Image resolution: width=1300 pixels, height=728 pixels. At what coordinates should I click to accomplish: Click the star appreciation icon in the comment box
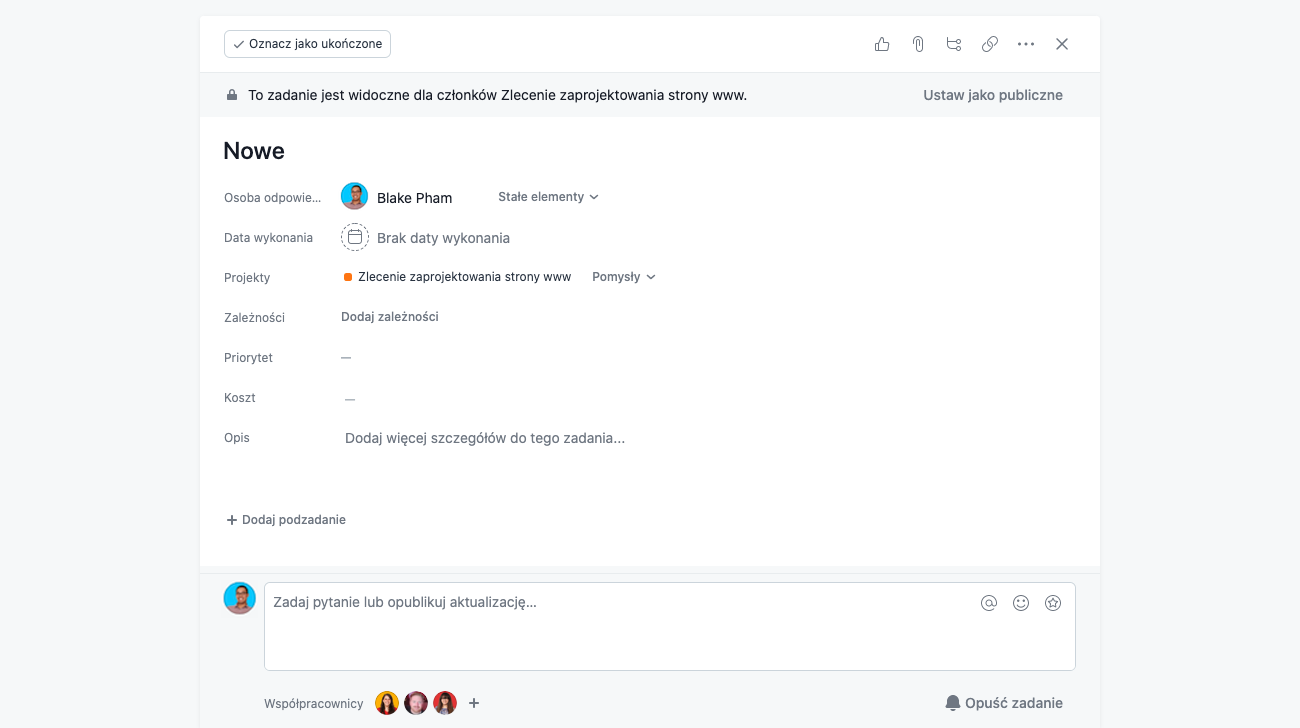pos(1053,603)
